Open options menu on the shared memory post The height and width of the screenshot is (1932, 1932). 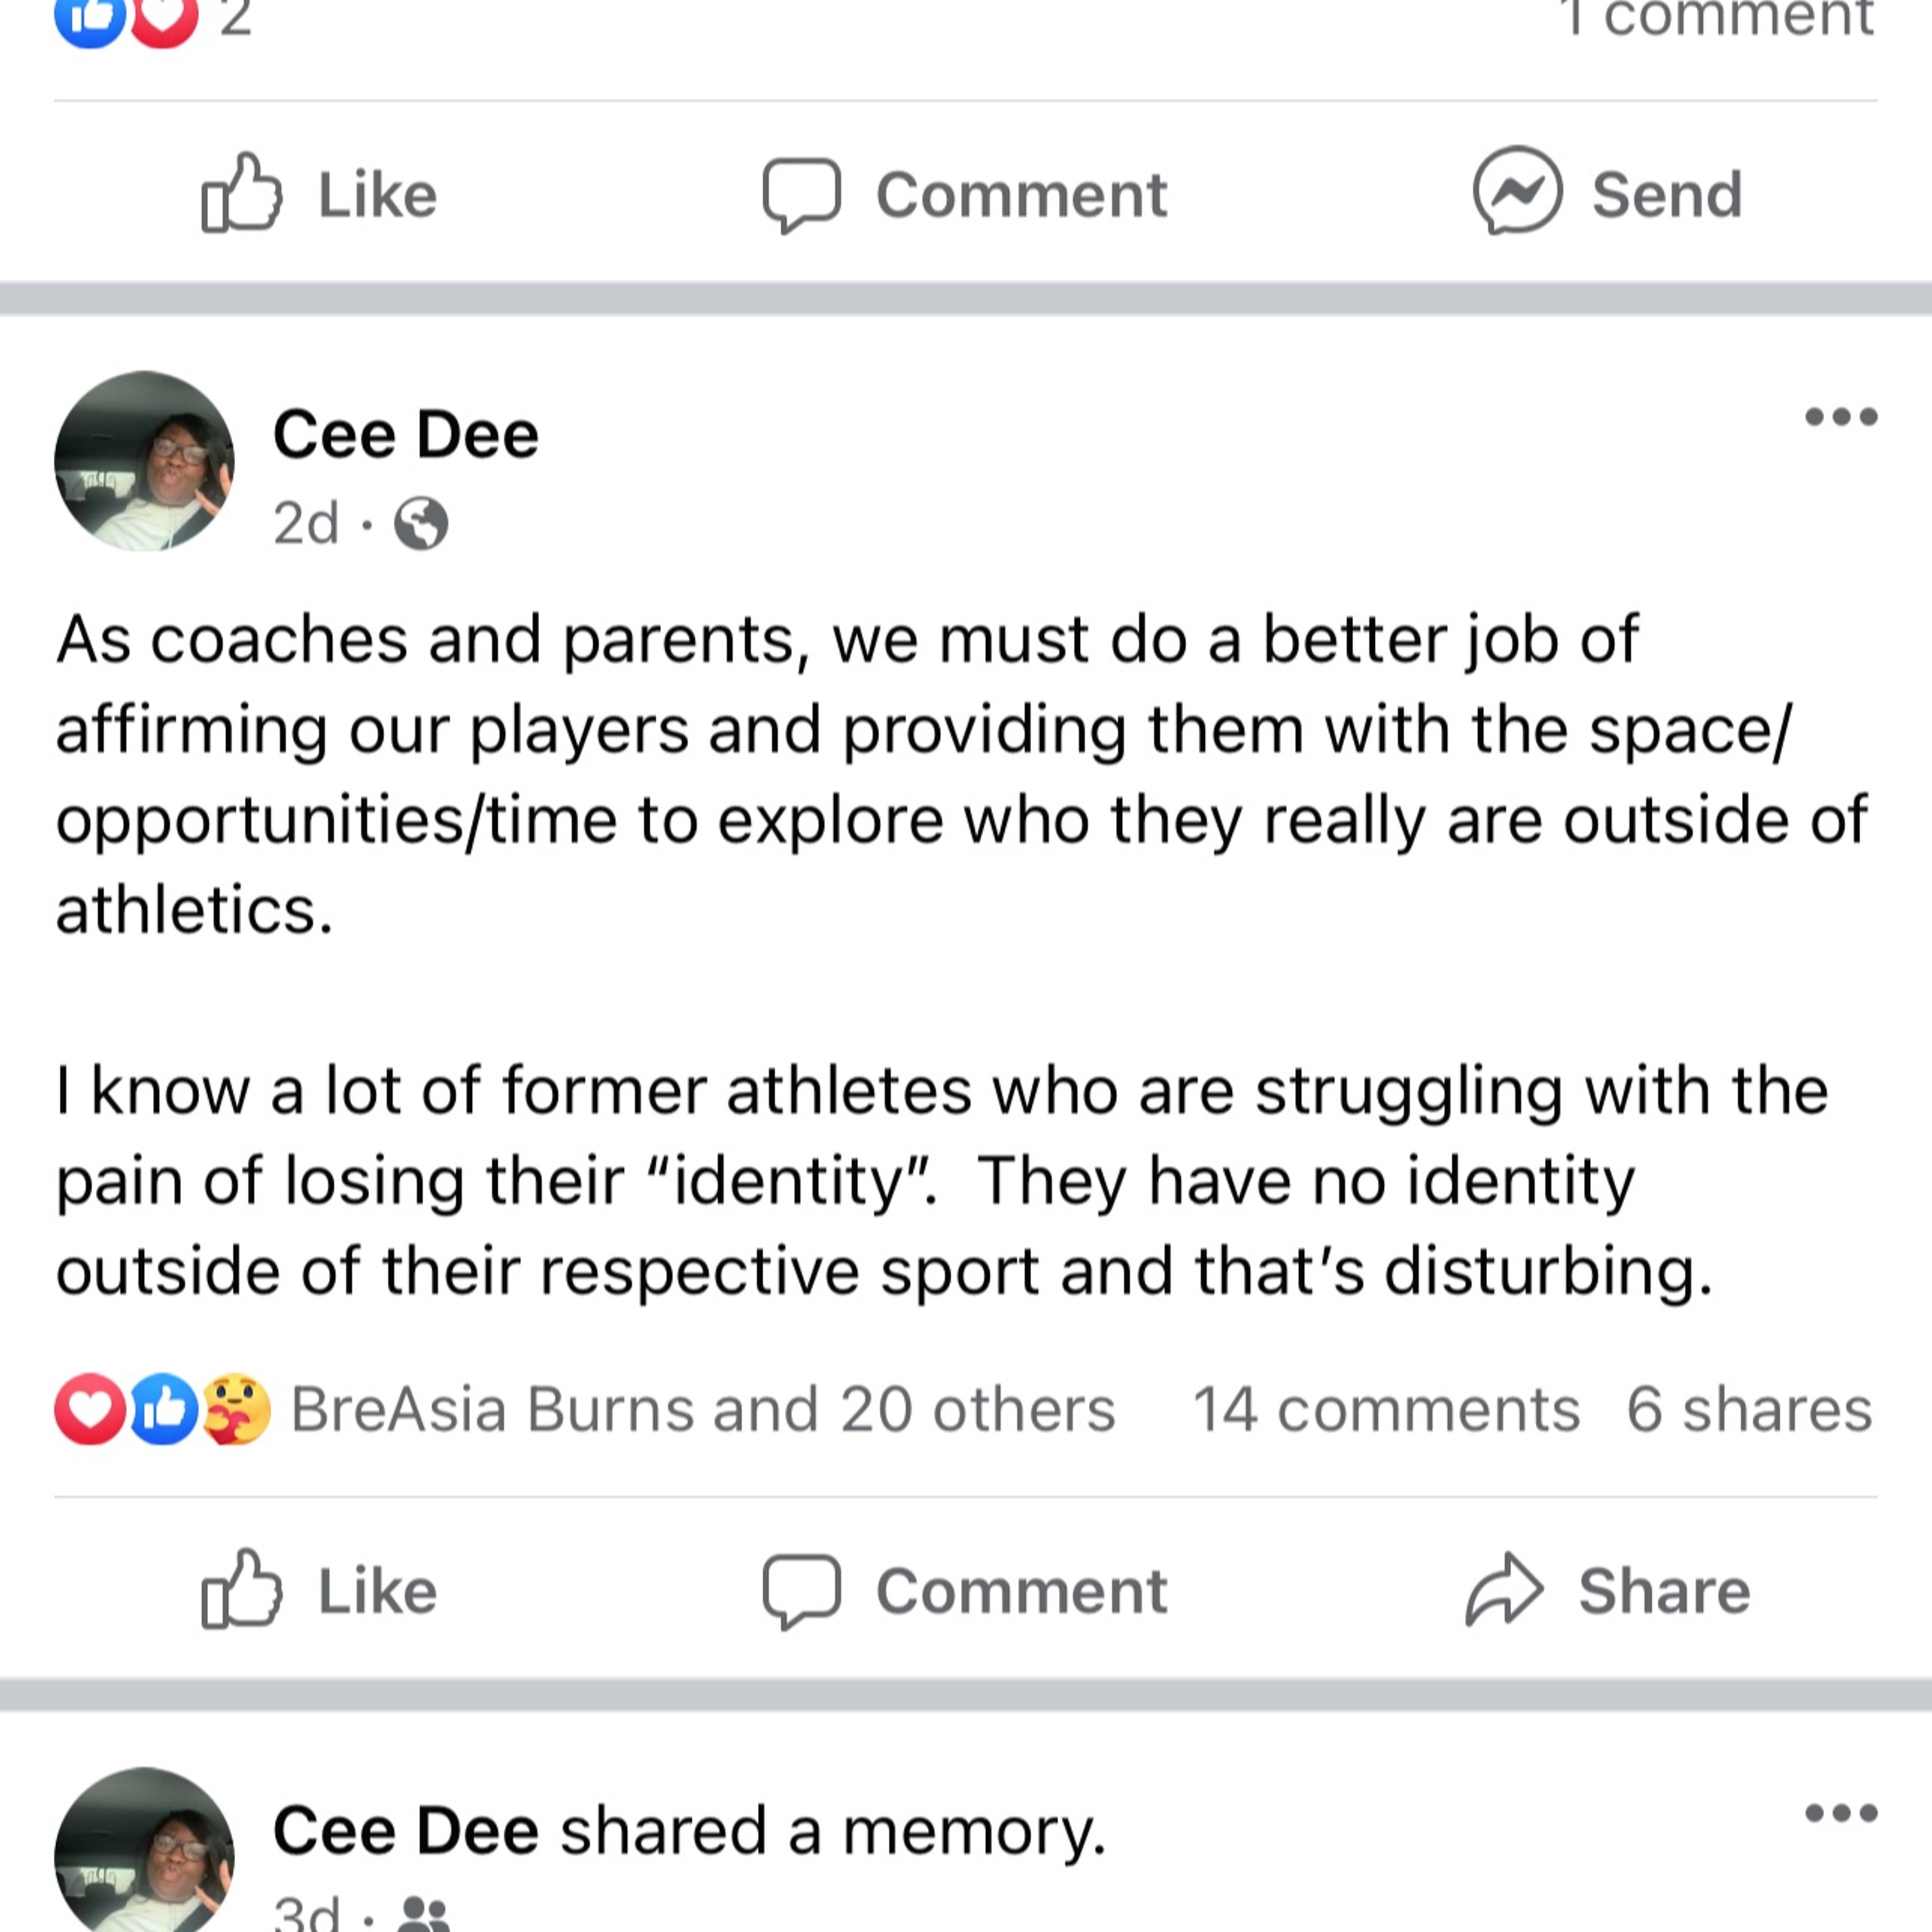(1840, 1812)
